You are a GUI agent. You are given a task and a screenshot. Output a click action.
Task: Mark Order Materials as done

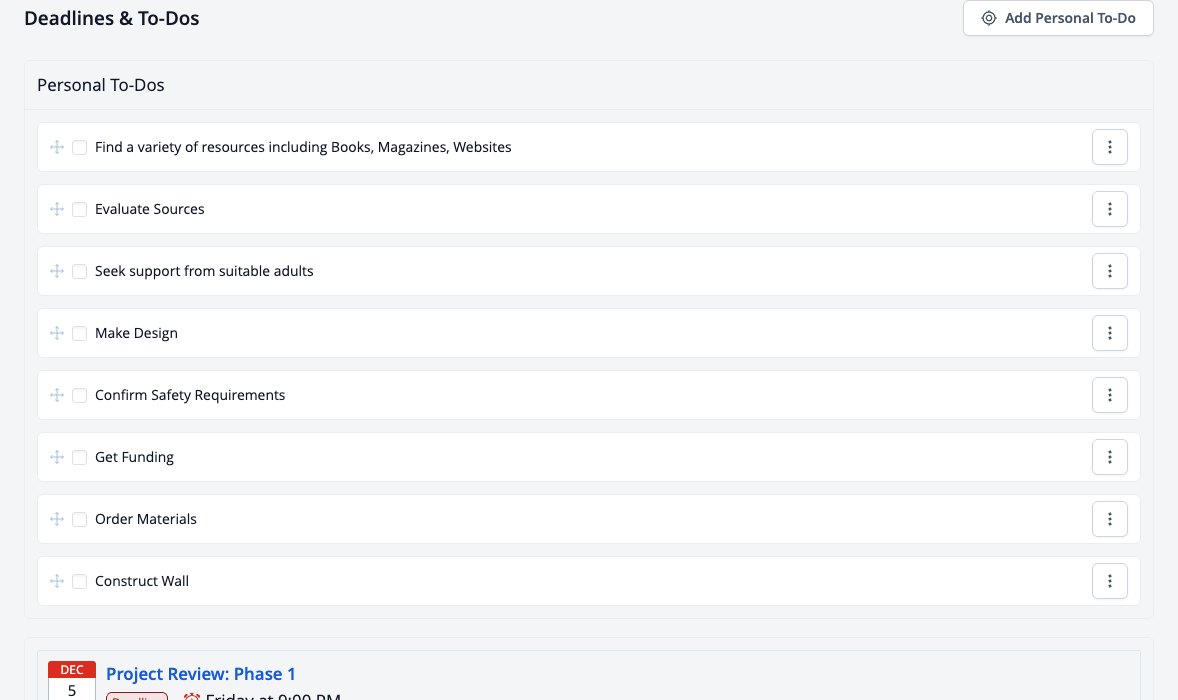click(80, 519)
